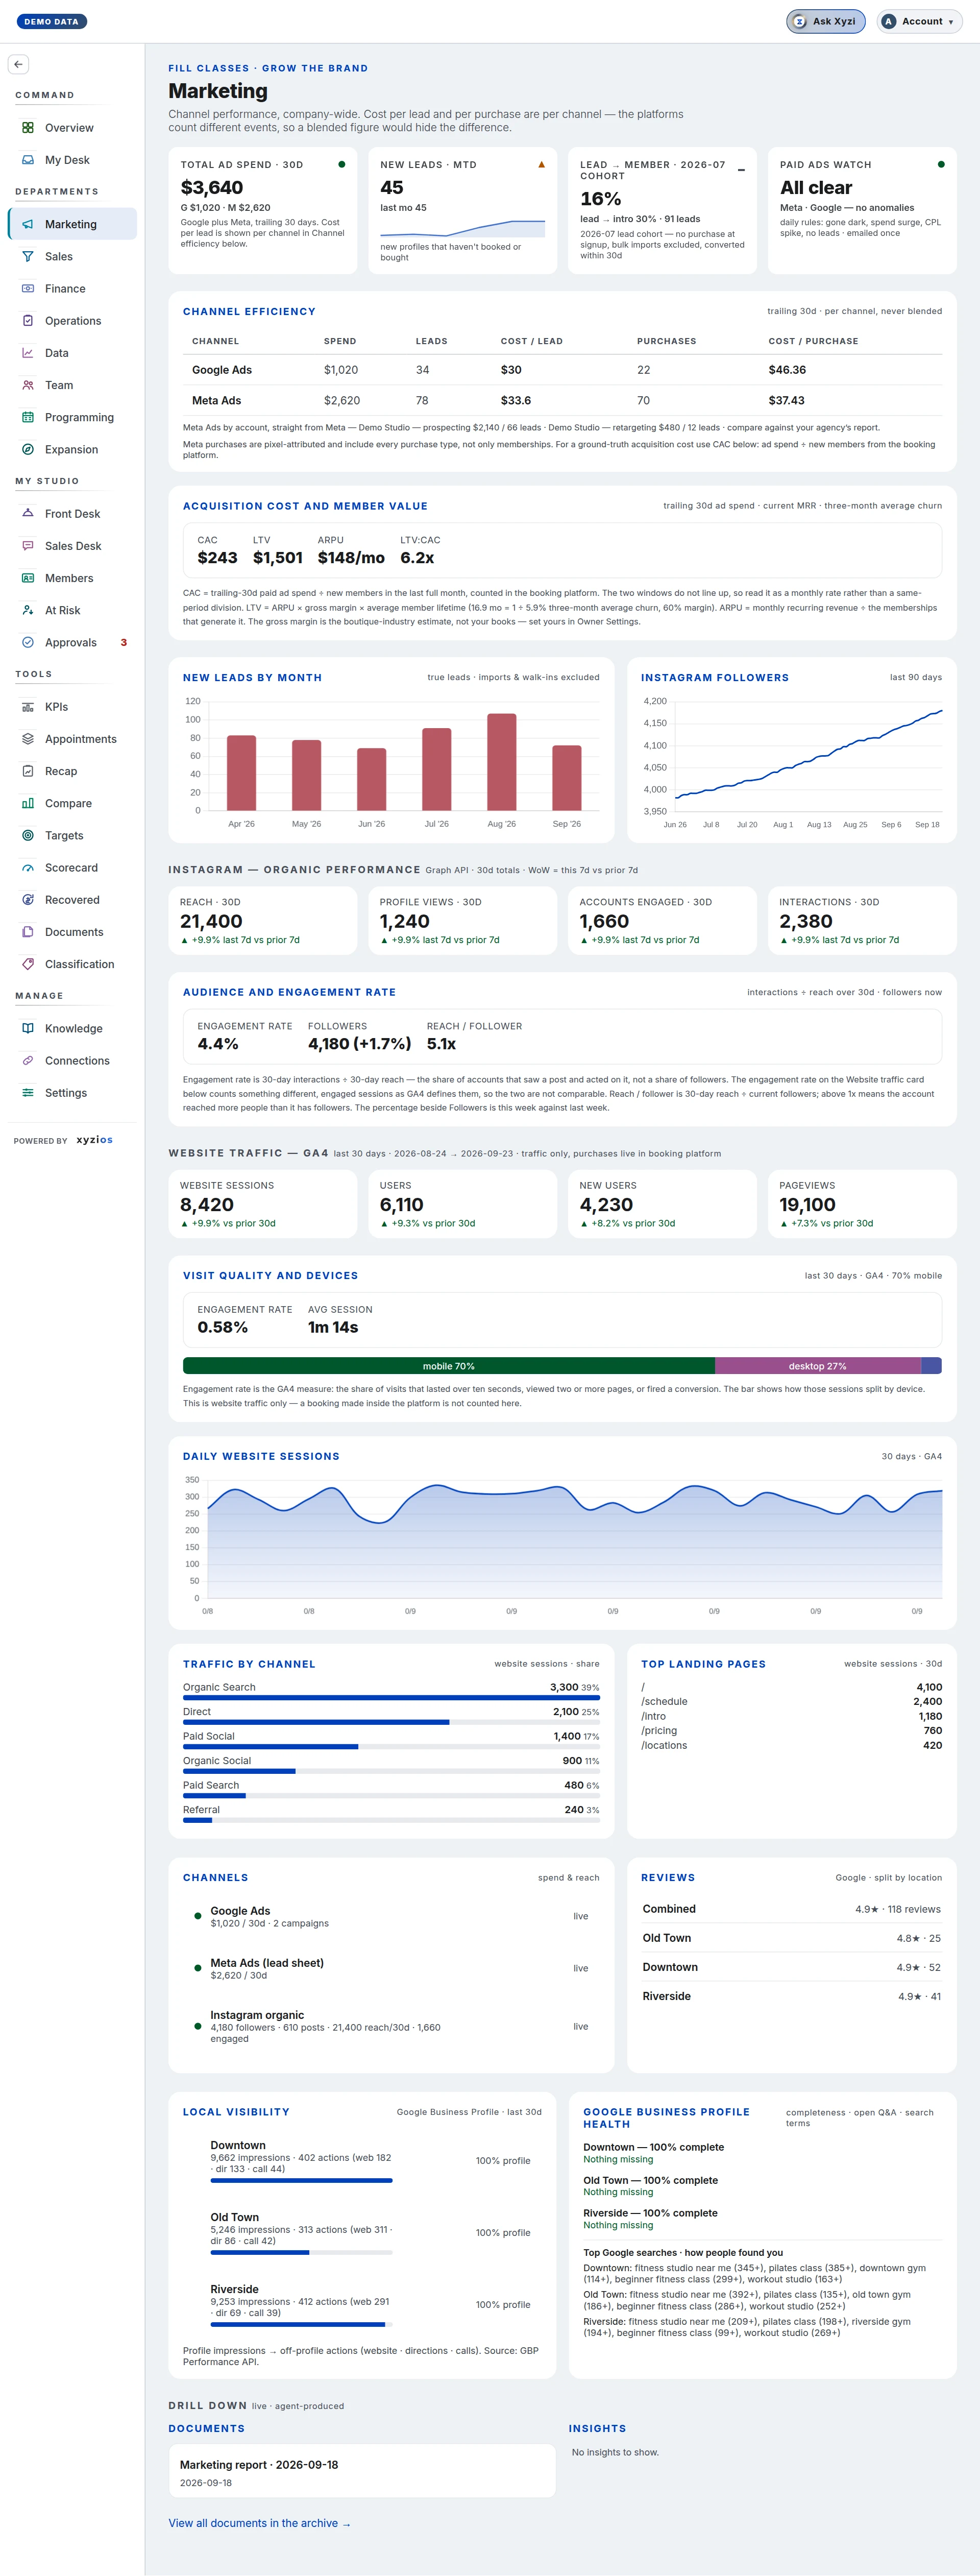980x2576 pixels.
Task: Open the Documents files icon
Action: [28, 932]
